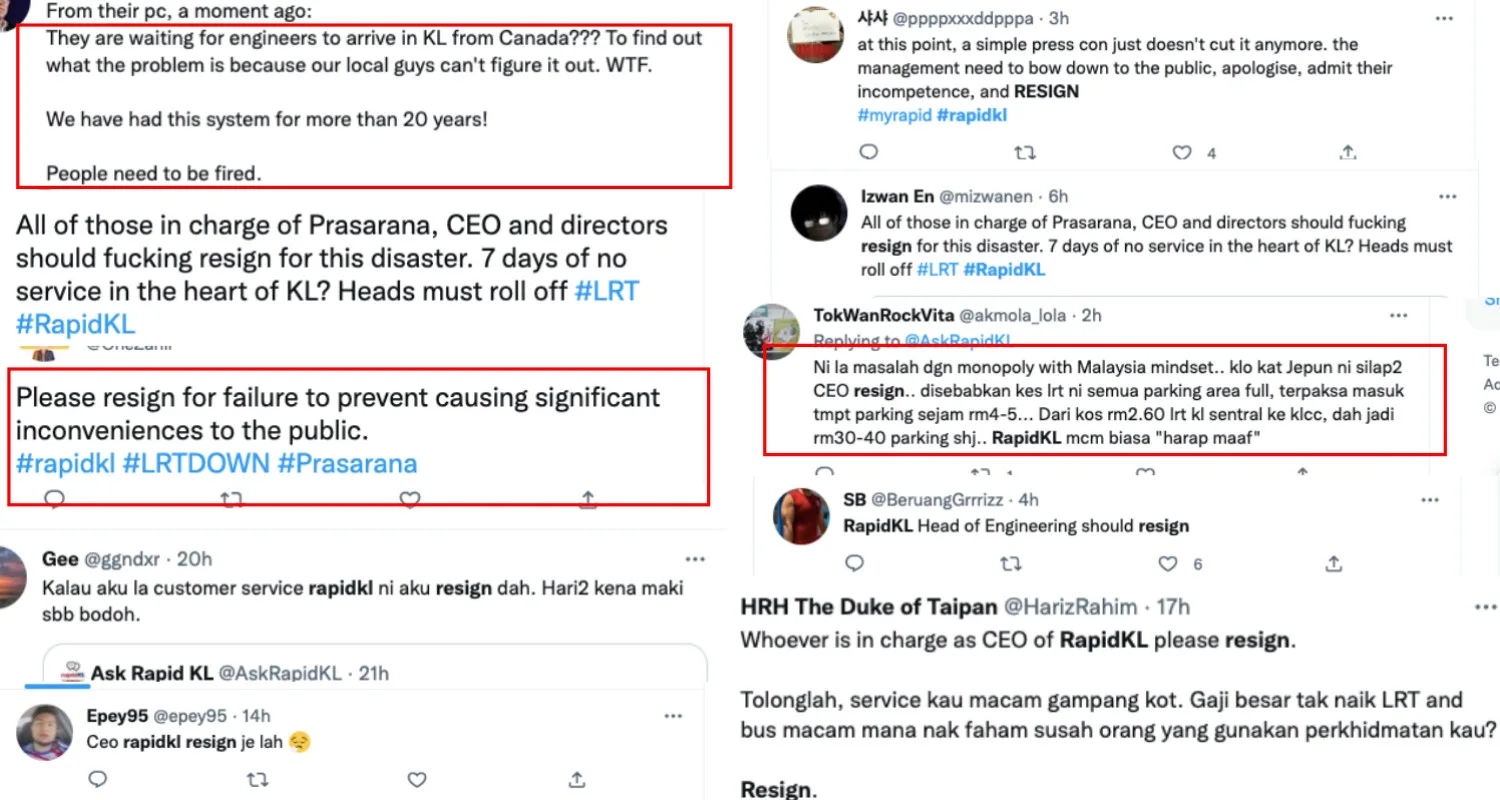Toggle like on the #LRTDOWN tweet
The width and height of the screenshot is (1500, 800).
(x=408, y=498)
